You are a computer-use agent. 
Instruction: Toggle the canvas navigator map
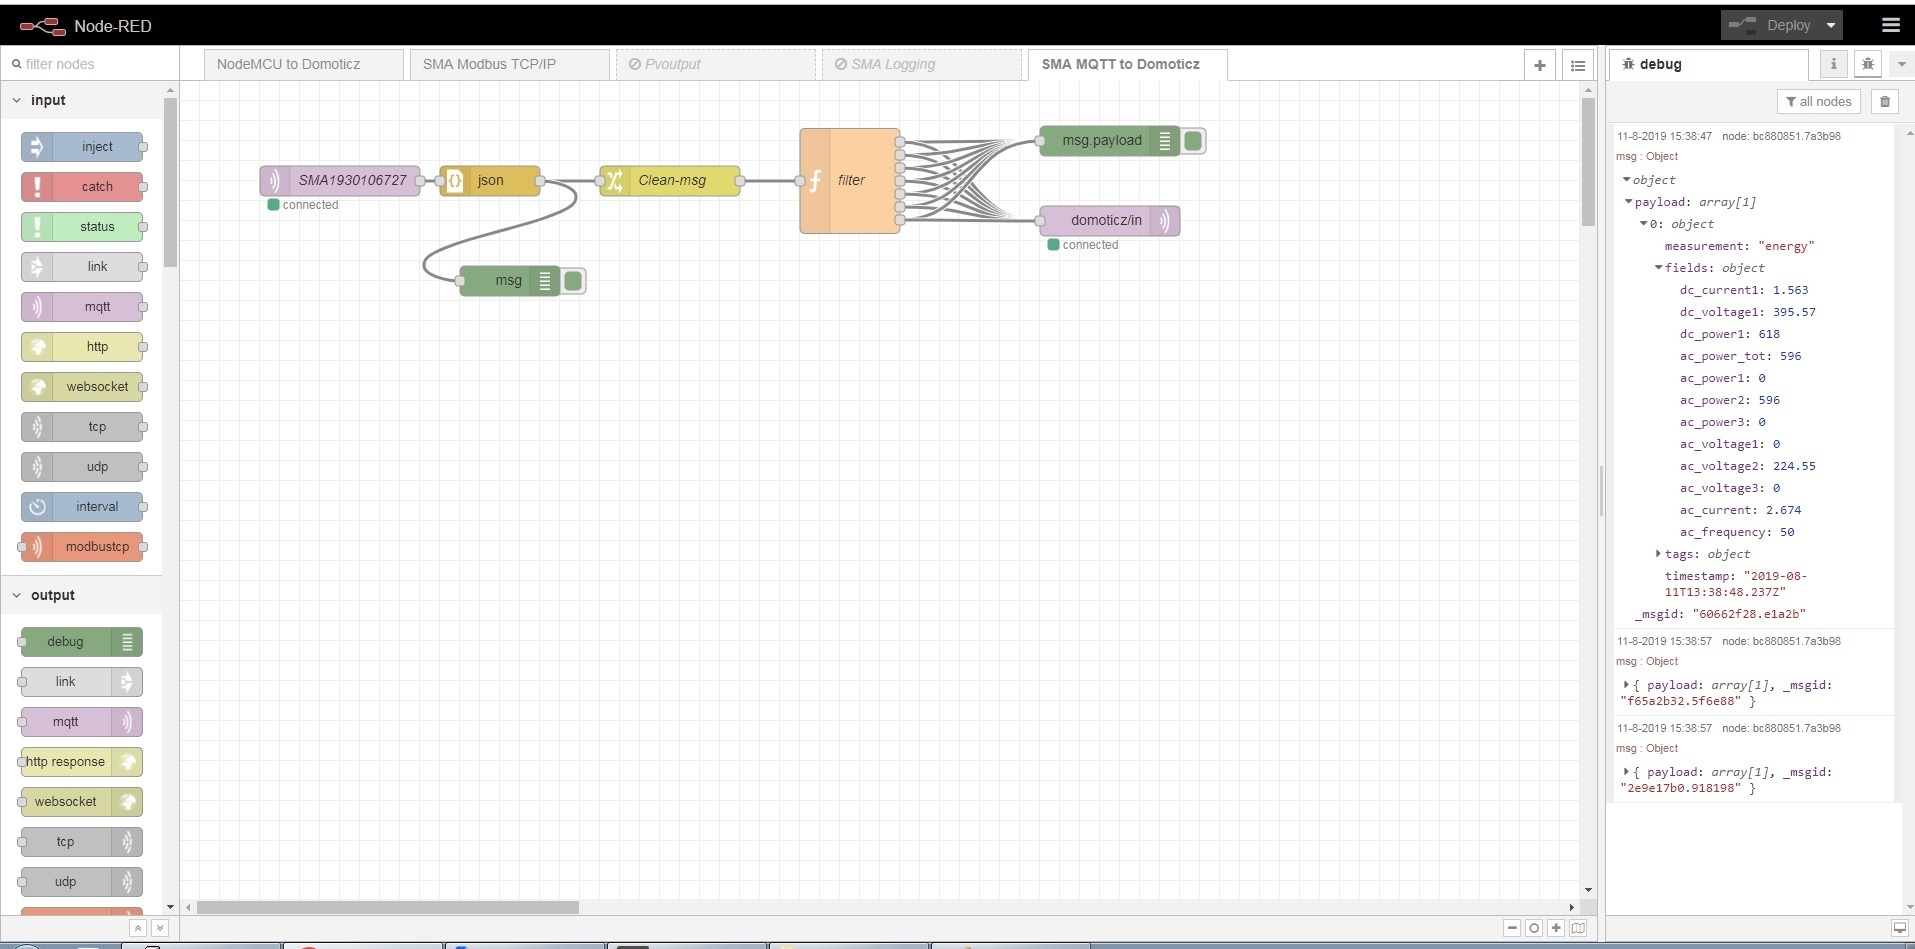[x=1578, y=928]
